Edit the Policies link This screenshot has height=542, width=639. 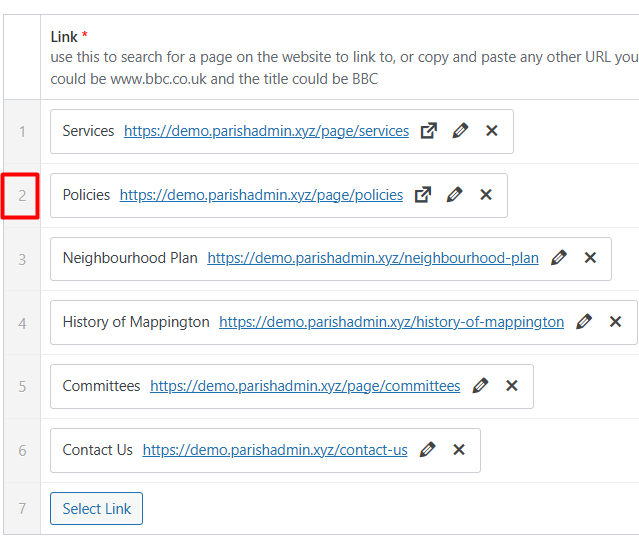click(x=454, y=195)
